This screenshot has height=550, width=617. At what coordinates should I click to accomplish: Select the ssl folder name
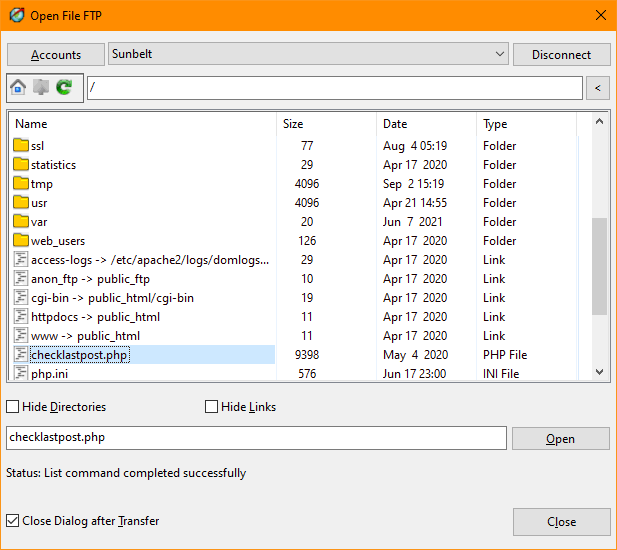[x=37, y=146]
